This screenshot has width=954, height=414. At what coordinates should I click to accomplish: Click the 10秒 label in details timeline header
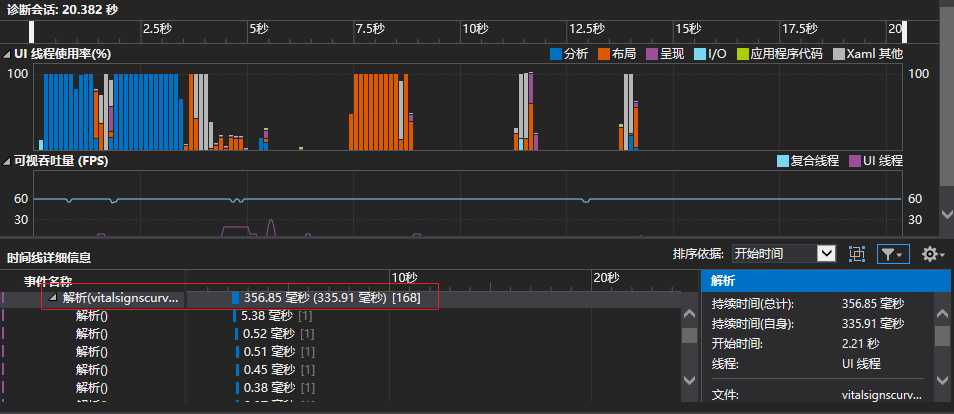click(404, 278)
